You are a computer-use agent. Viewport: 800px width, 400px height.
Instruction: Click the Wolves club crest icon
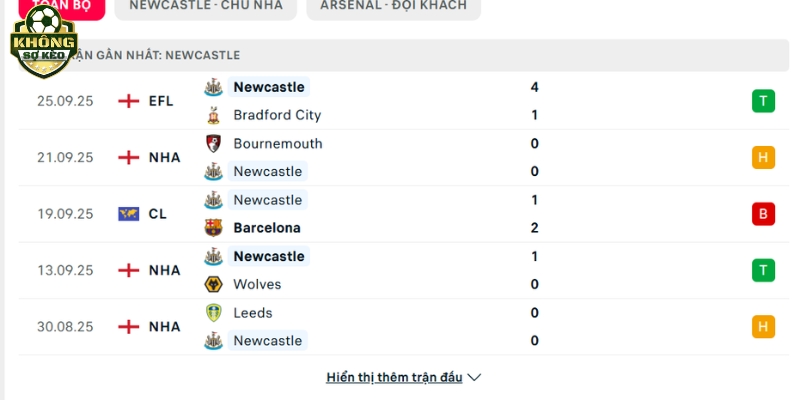(213, 284)
